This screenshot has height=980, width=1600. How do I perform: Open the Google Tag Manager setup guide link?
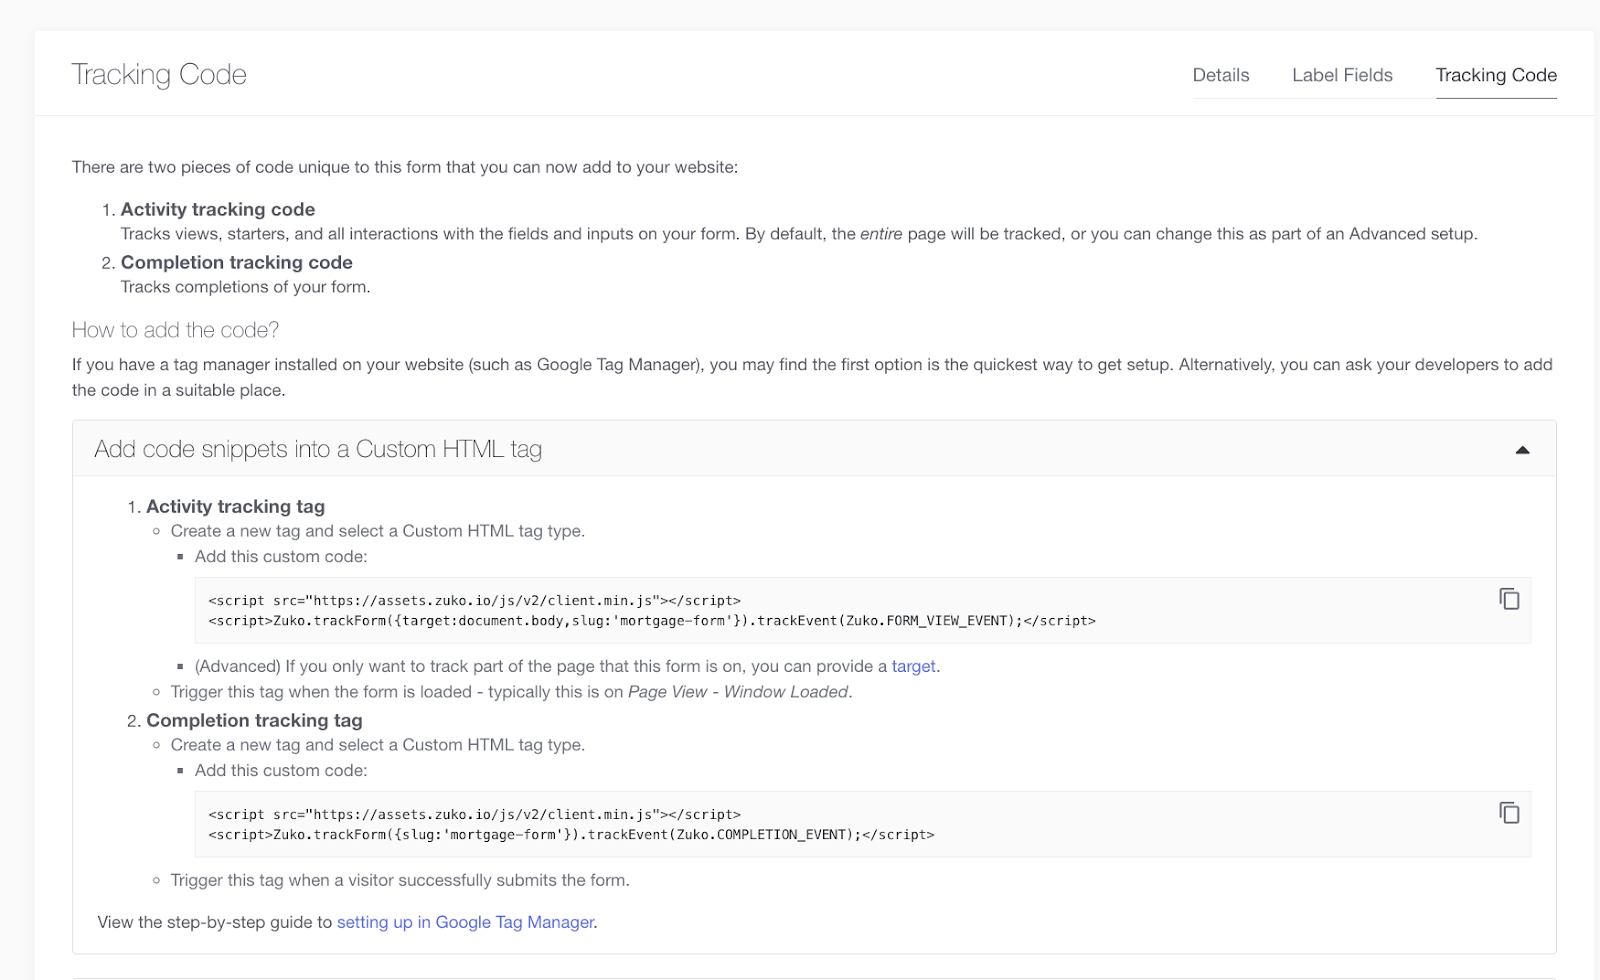(464, 922)
